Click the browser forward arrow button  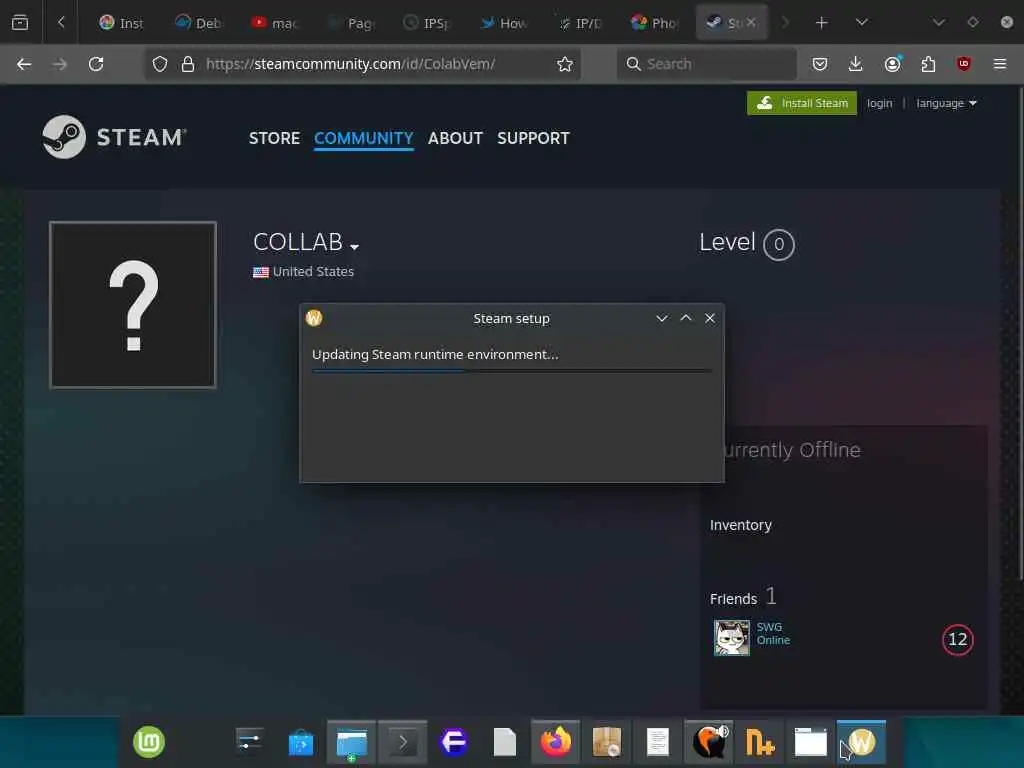(59, 64)
